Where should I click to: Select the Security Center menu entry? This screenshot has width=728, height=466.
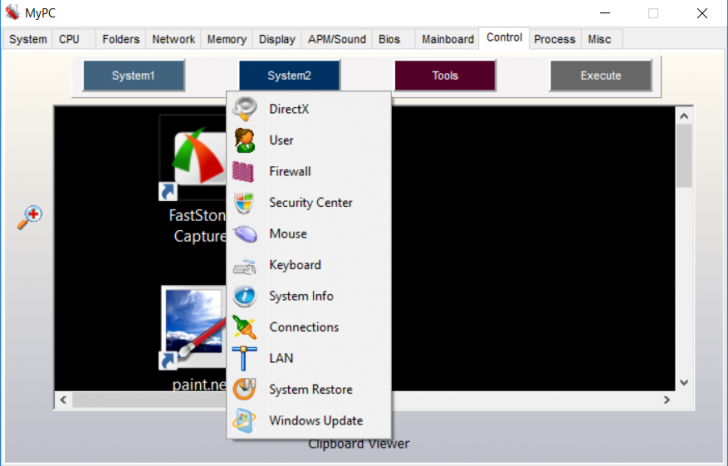[309, 202]
